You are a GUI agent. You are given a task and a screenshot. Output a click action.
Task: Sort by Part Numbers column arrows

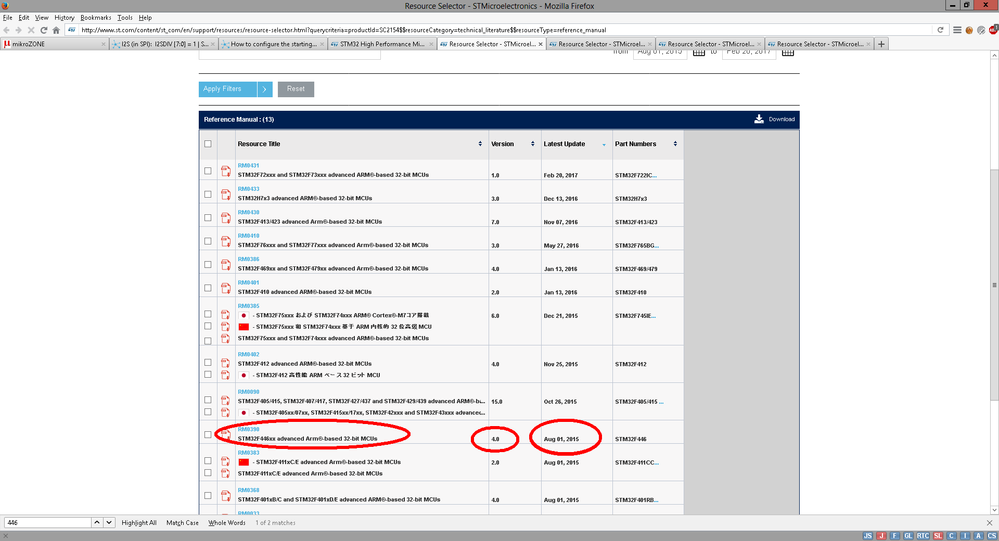pyautogui.click(x=675, y=144)
